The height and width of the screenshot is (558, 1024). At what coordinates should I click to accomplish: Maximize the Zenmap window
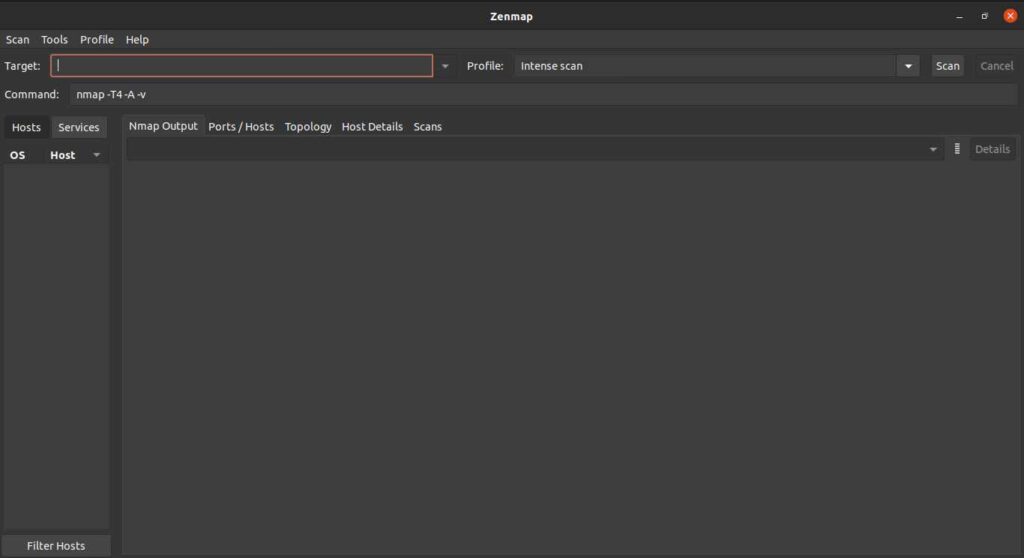coord(985,16)
